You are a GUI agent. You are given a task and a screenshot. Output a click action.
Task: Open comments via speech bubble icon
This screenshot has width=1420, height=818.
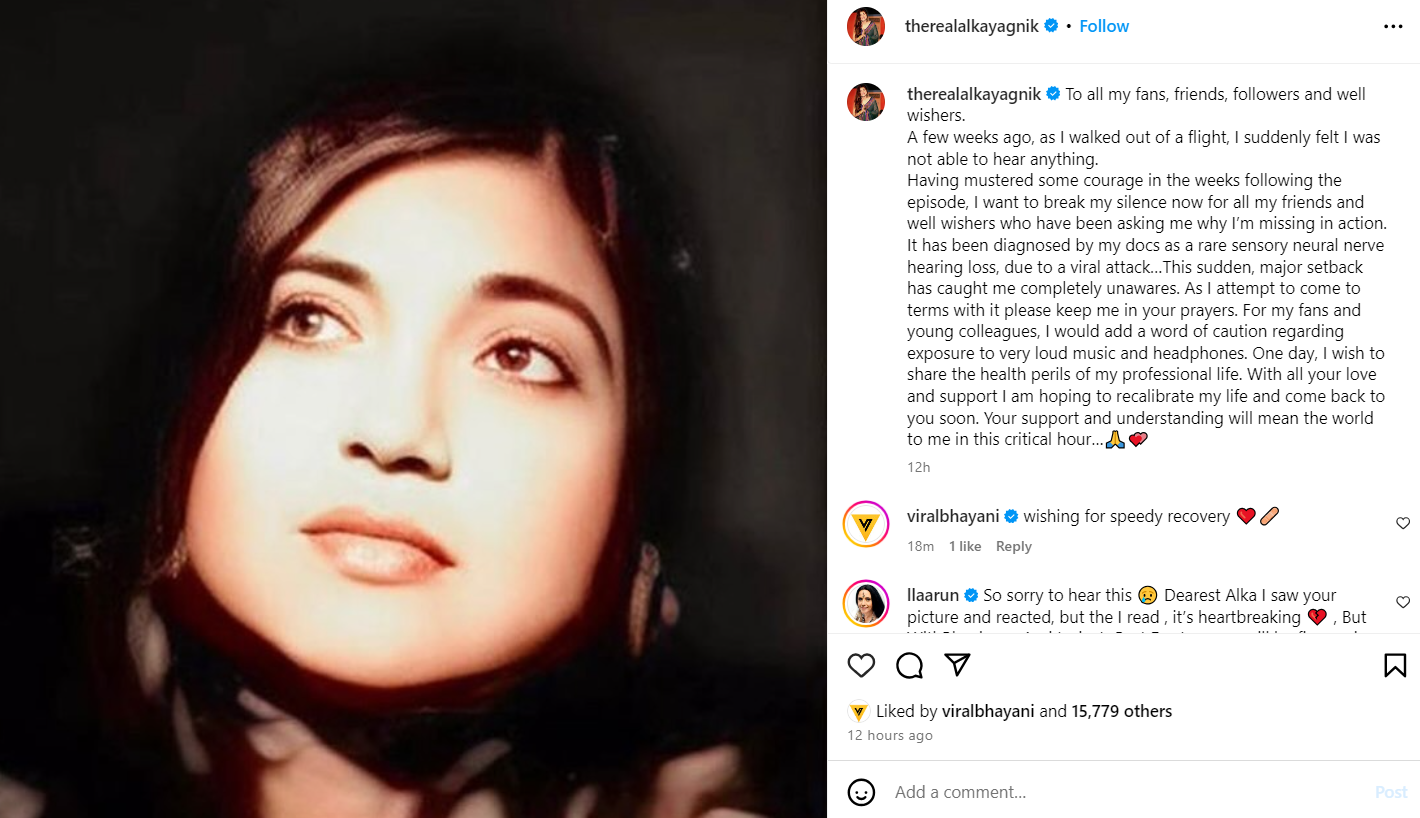[909, 666]
